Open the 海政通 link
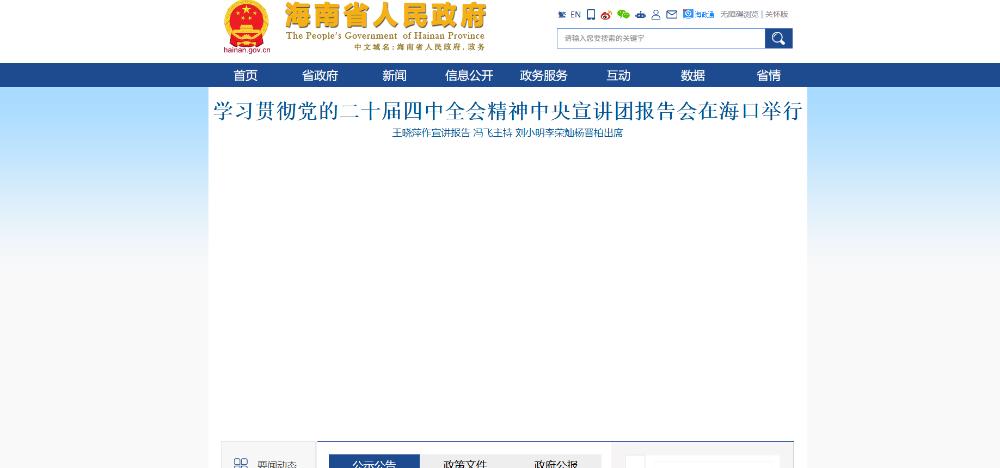 (698, 14)
